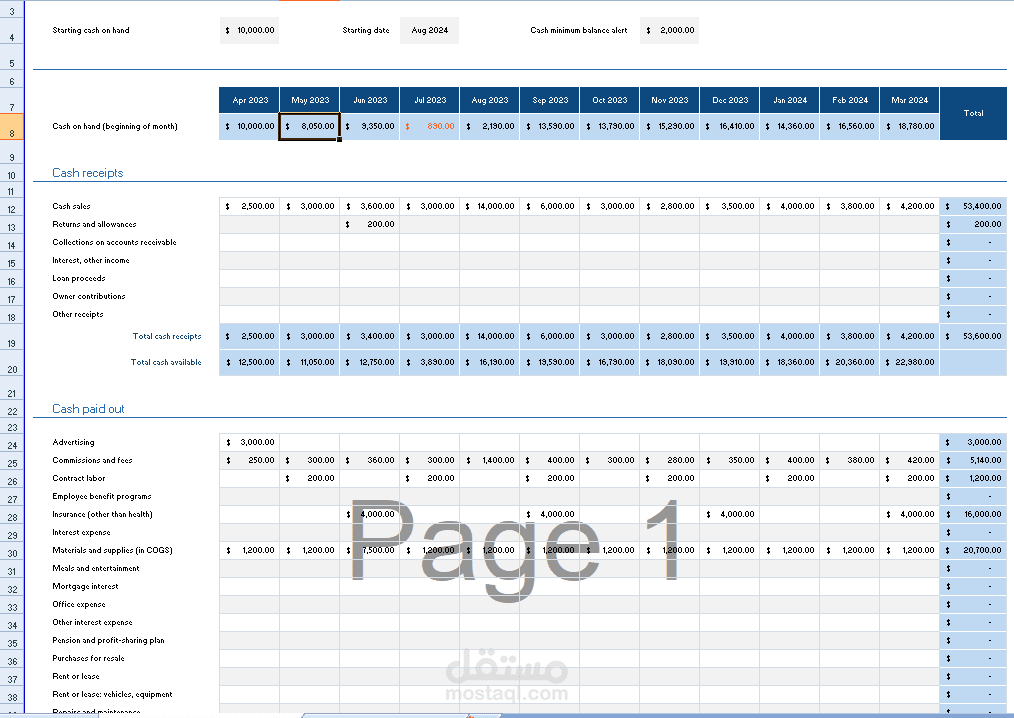This screenshot has width=1014, height=718.
Task: Click Commissions and fees 1,400.00 for Aug 2023
Action: tap(490, 461)
